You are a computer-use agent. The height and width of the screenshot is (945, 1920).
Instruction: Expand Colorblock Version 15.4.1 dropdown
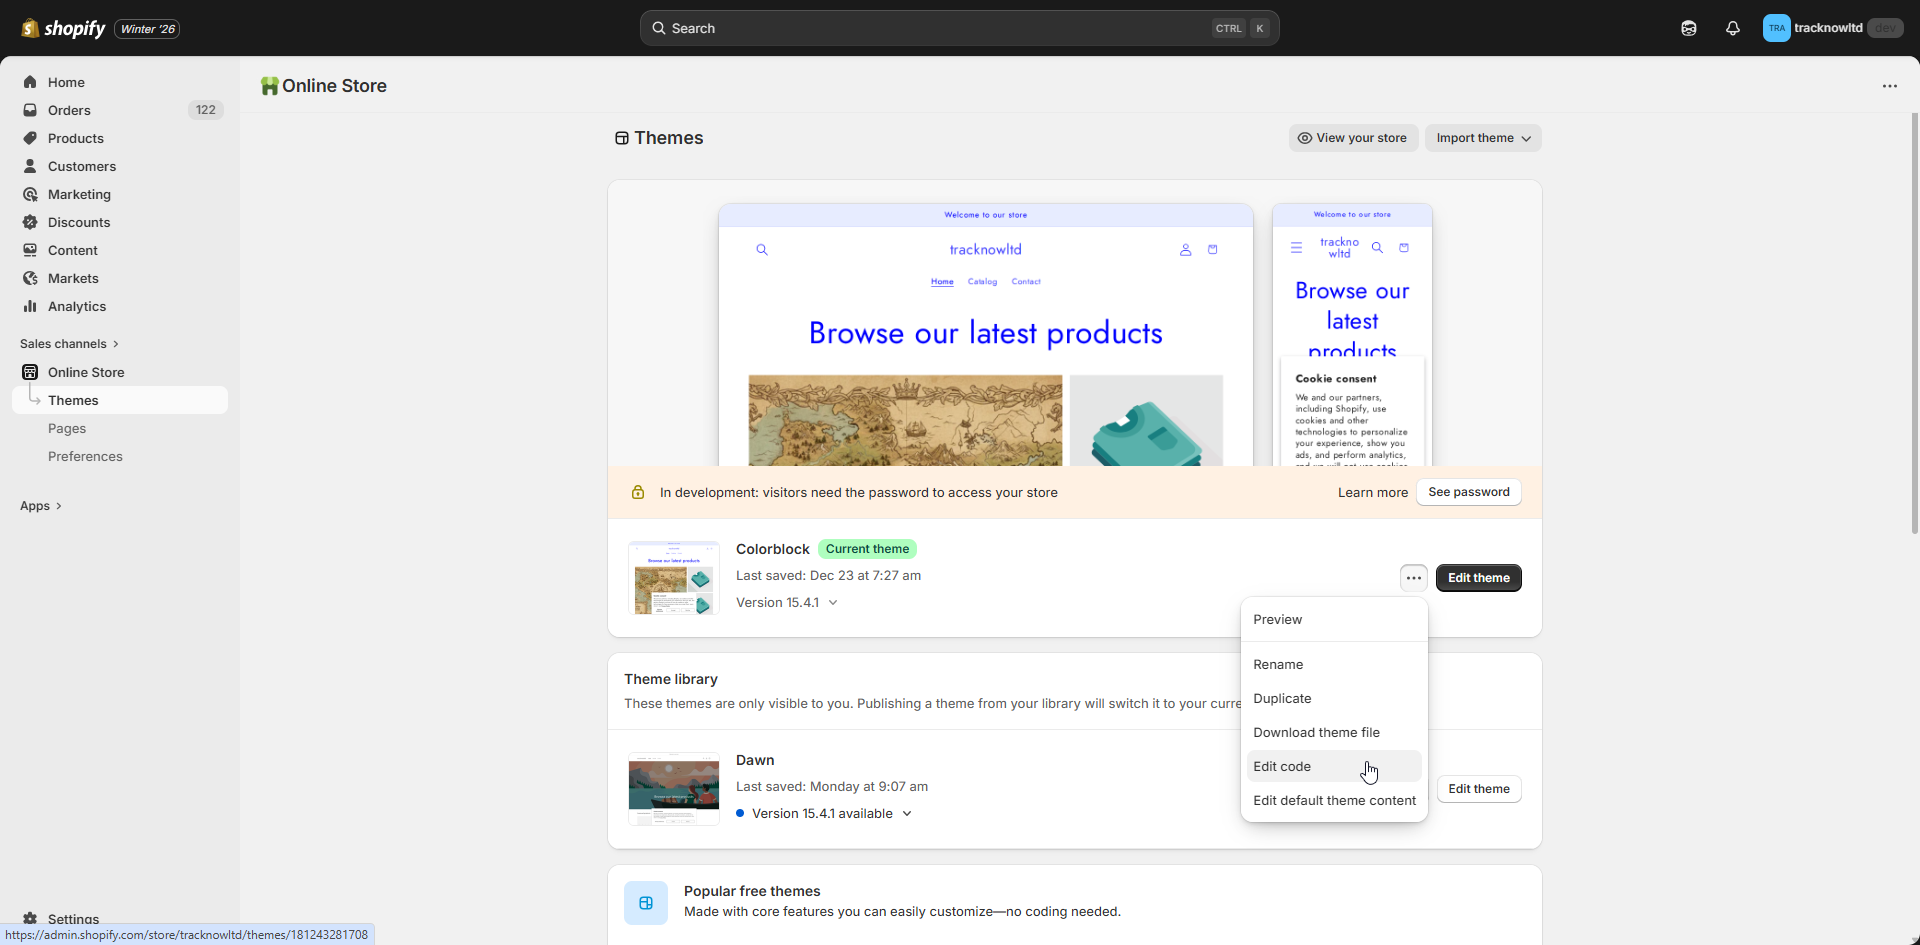pos(786,603)
